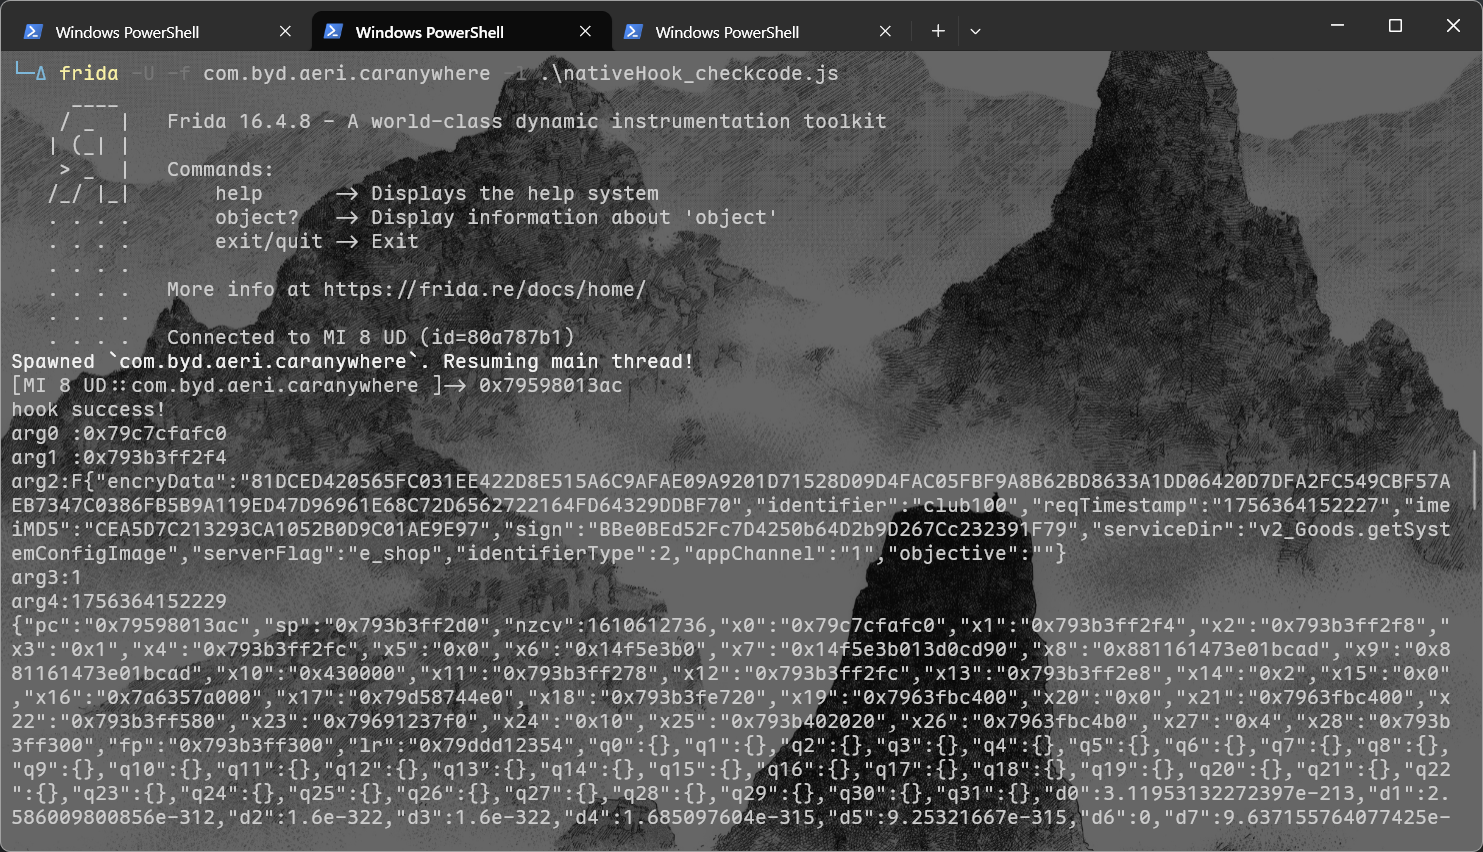Close the first PowerShell tab
The image size is (1483, 852).
pyautogui.click(x=286, y=31)
